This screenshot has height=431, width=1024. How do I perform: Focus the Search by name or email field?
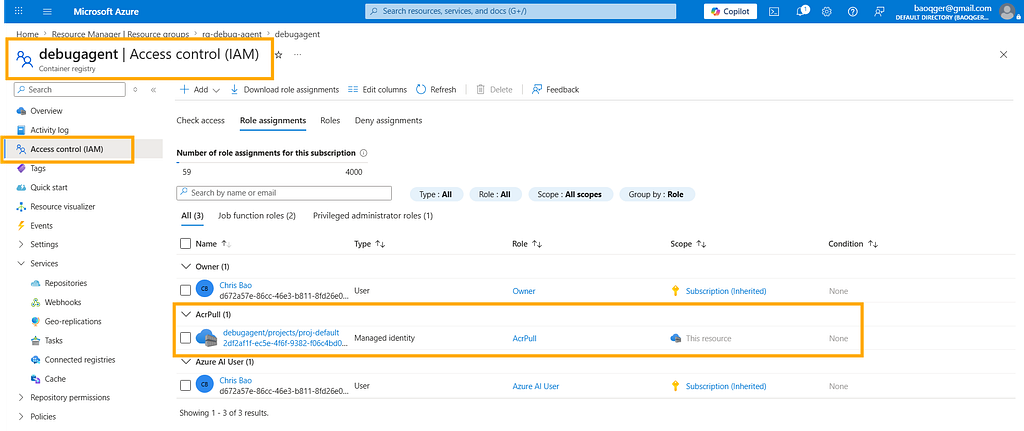click(x=284, y=193)
